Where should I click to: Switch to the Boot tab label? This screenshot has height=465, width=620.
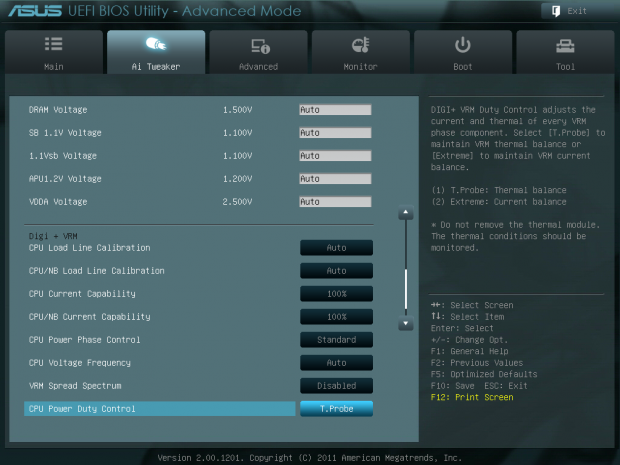(x=463, y=67)
